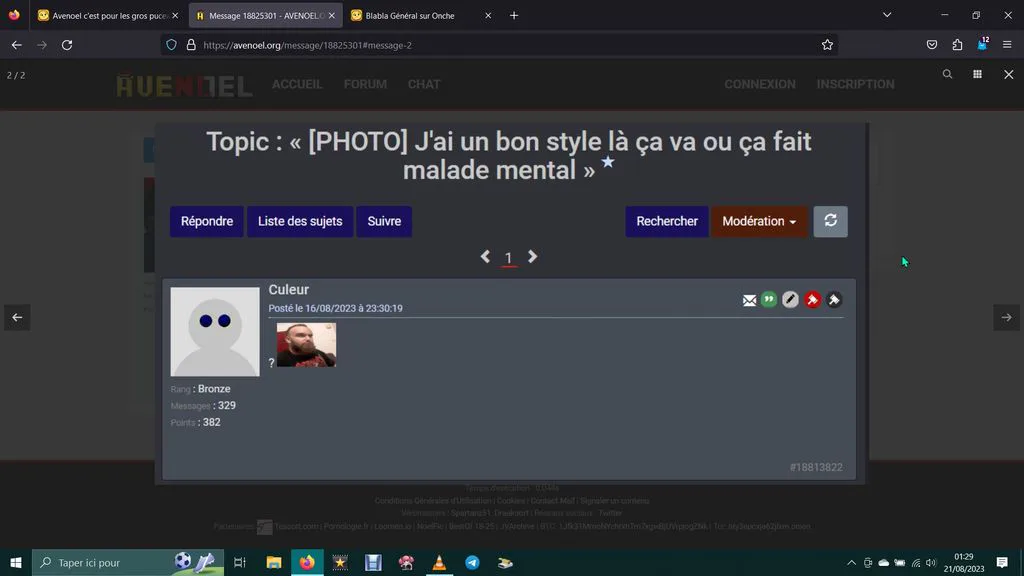1024x576 pixels.
Task: Click the Windows search box 'Taper ici pour'
Action: coord(127,562)
